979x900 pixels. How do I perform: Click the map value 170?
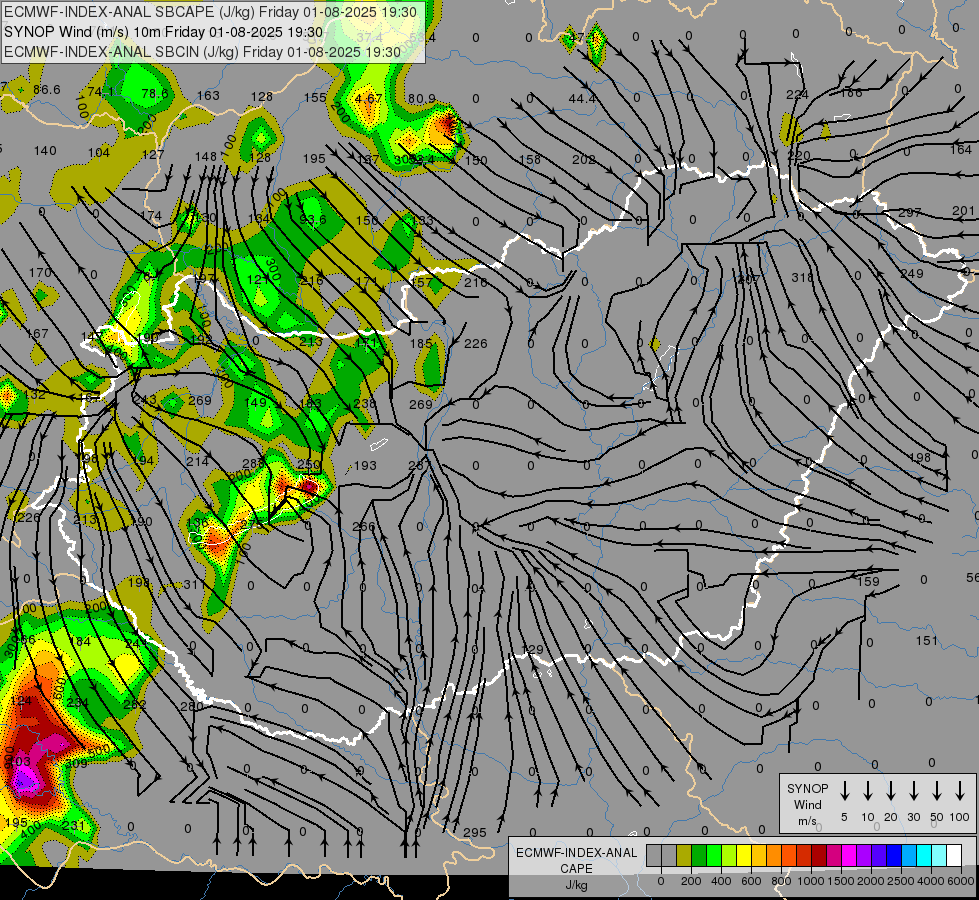(40, 273)
